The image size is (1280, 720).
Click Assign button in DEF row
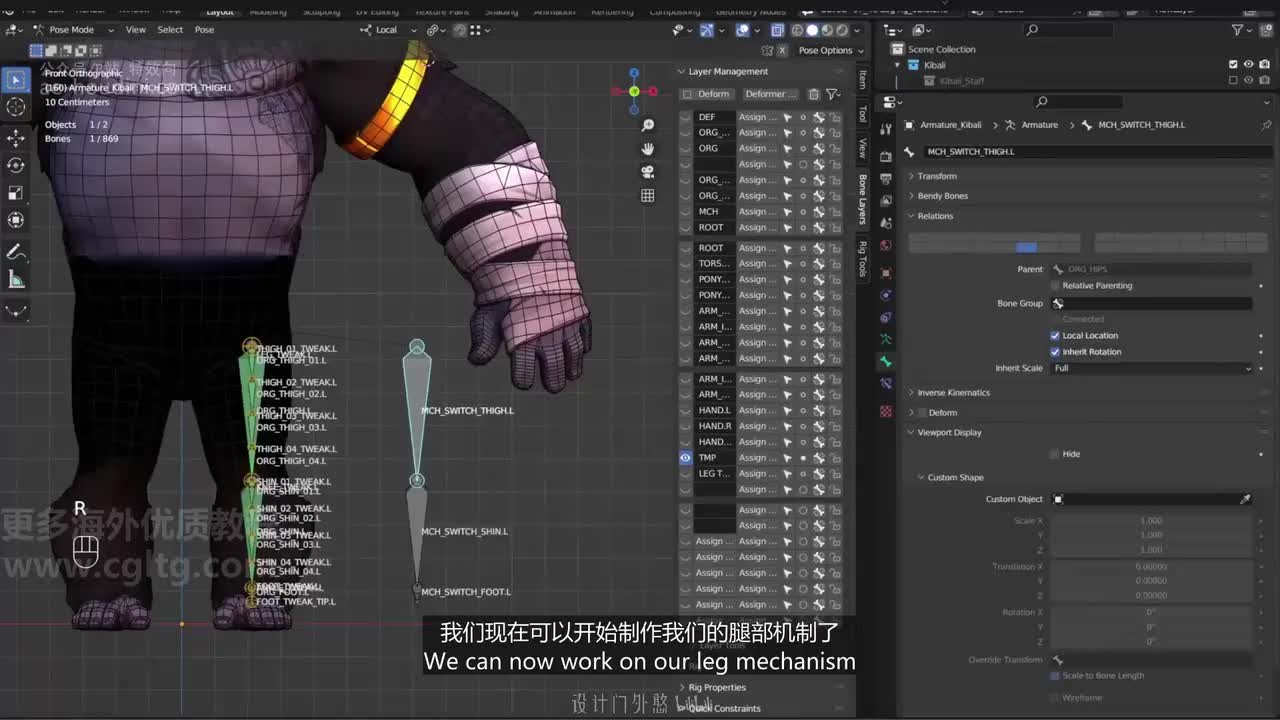pyautogui.click(x=756, y=117)
